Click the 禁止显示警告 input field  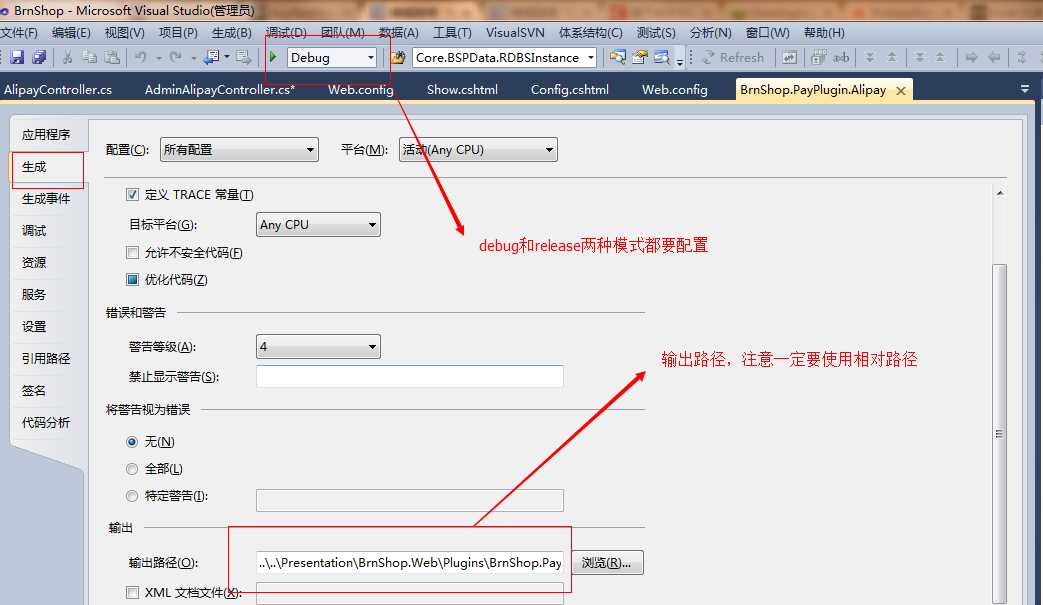[410, 376]
